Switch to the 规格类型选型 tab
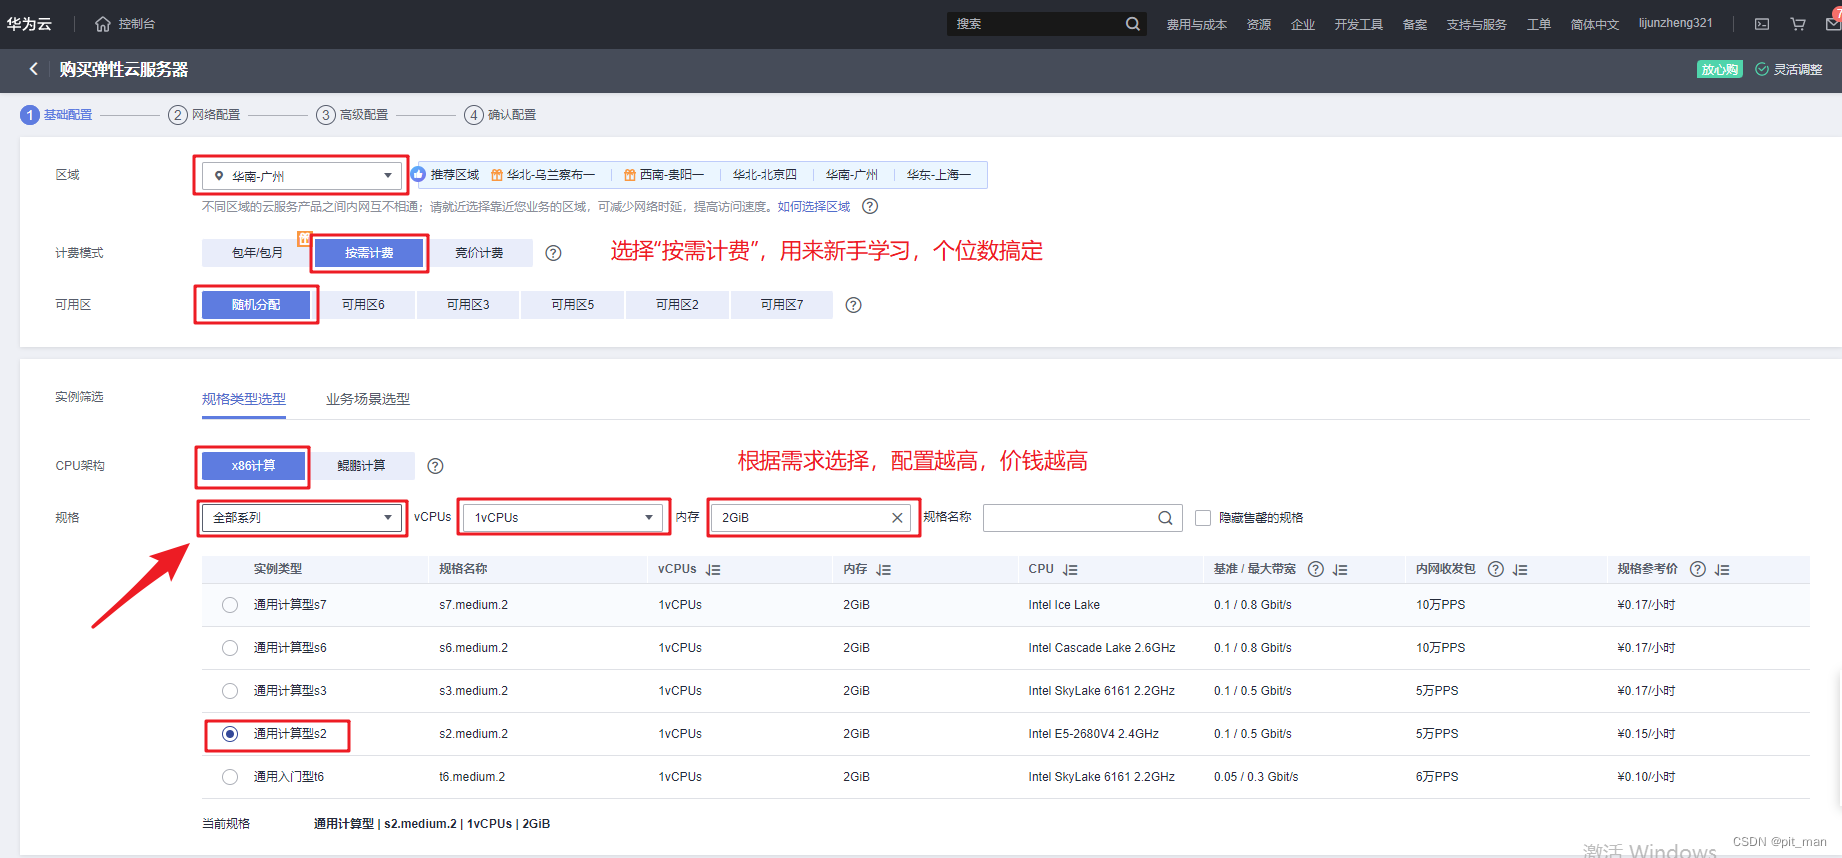1842x858 pixels. 244,399
